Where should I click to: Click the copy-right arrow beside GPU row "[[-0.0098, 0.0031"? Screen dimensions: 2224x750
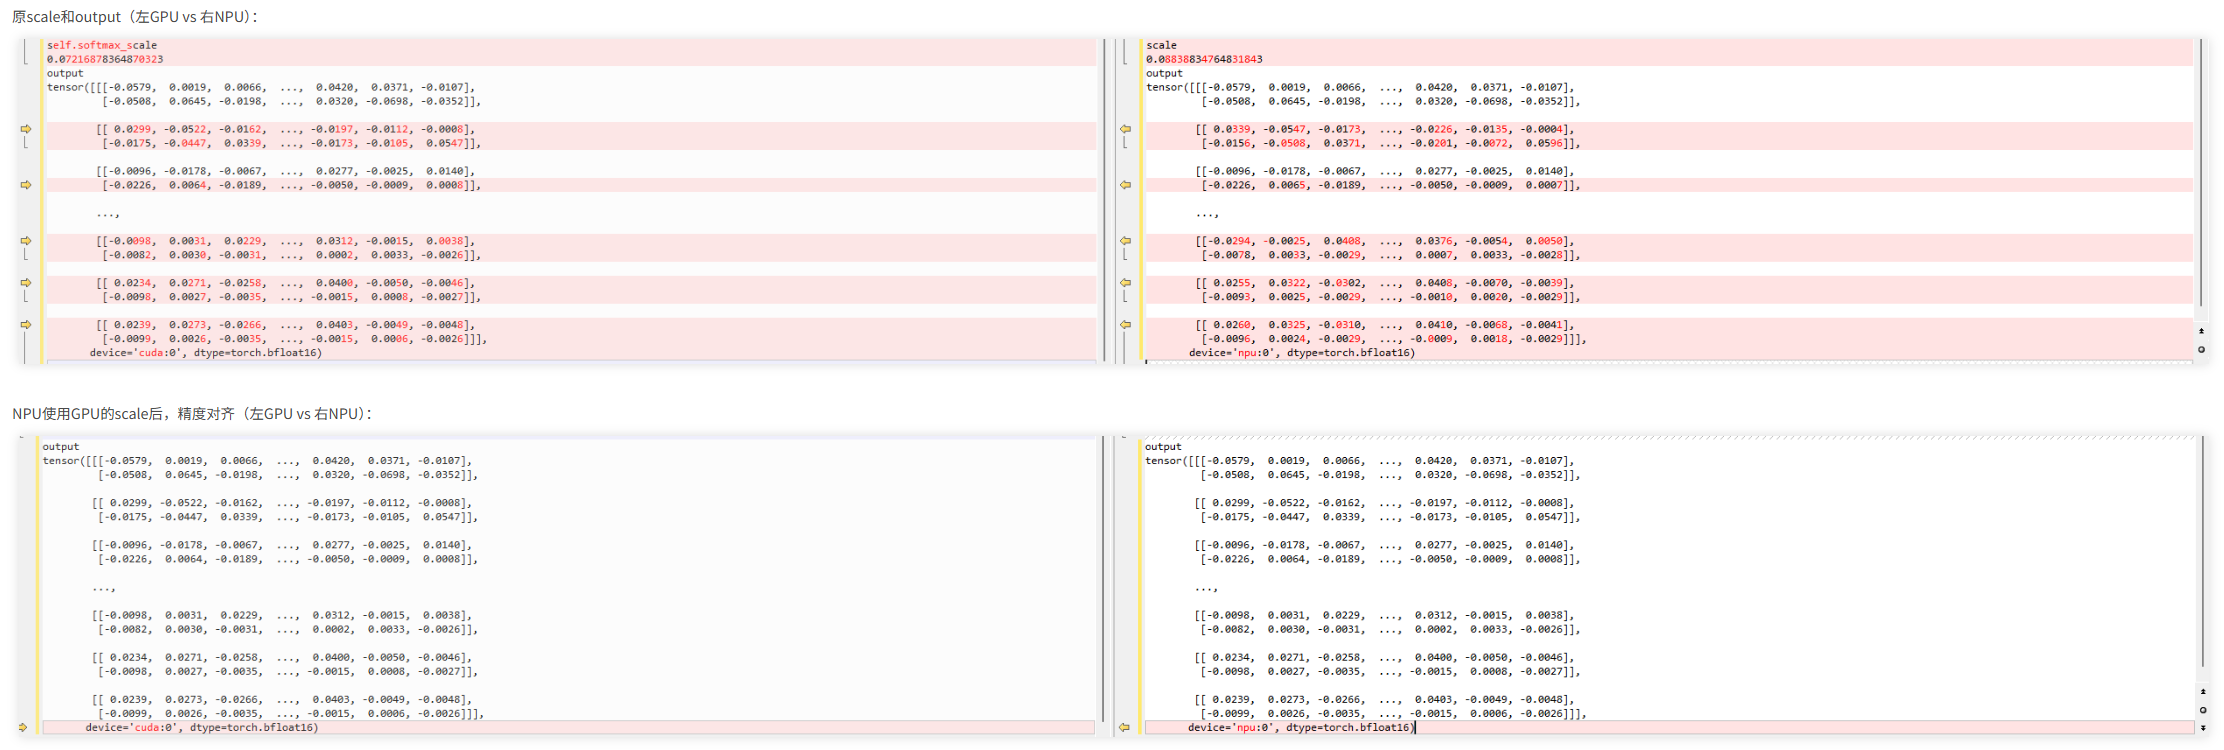pyautogui.click(x=26, y=241)
